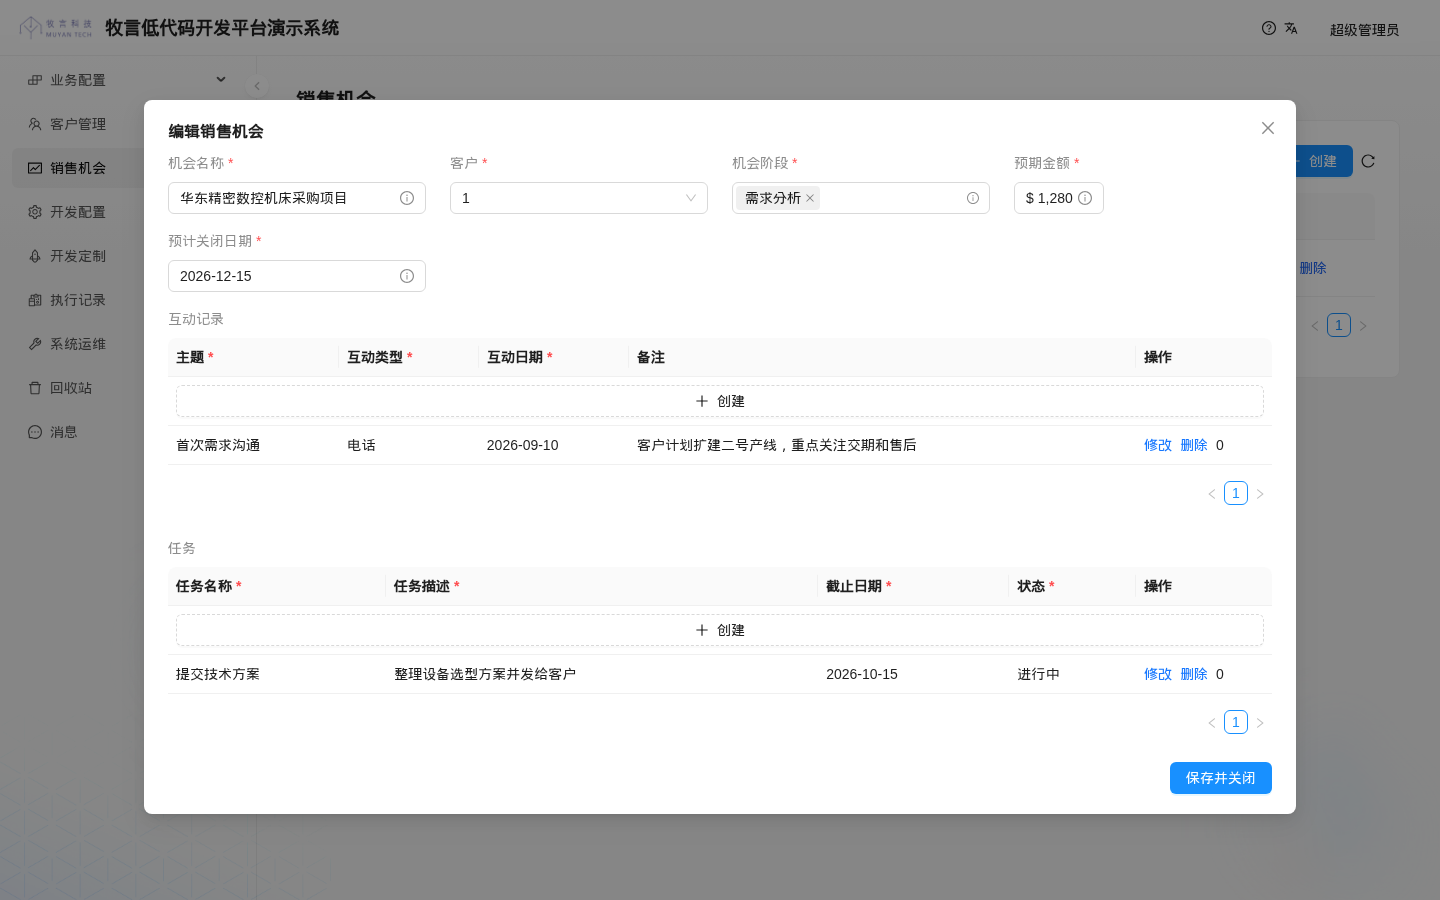The width and height of the screenshot is (1440, 900).
Task: Click 保存并关闭 button
Action: coord(1221,778)
